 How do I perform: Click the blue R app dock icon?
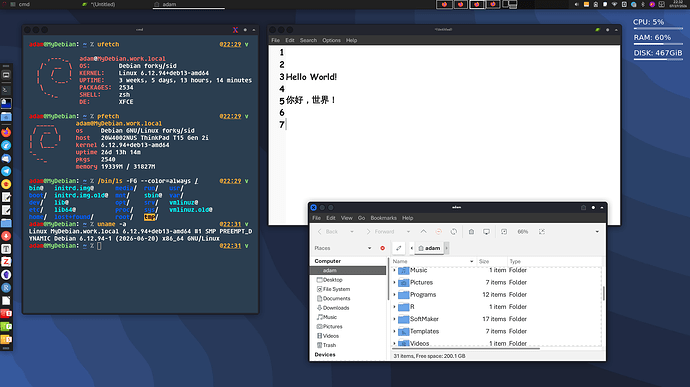pos(6,288)
